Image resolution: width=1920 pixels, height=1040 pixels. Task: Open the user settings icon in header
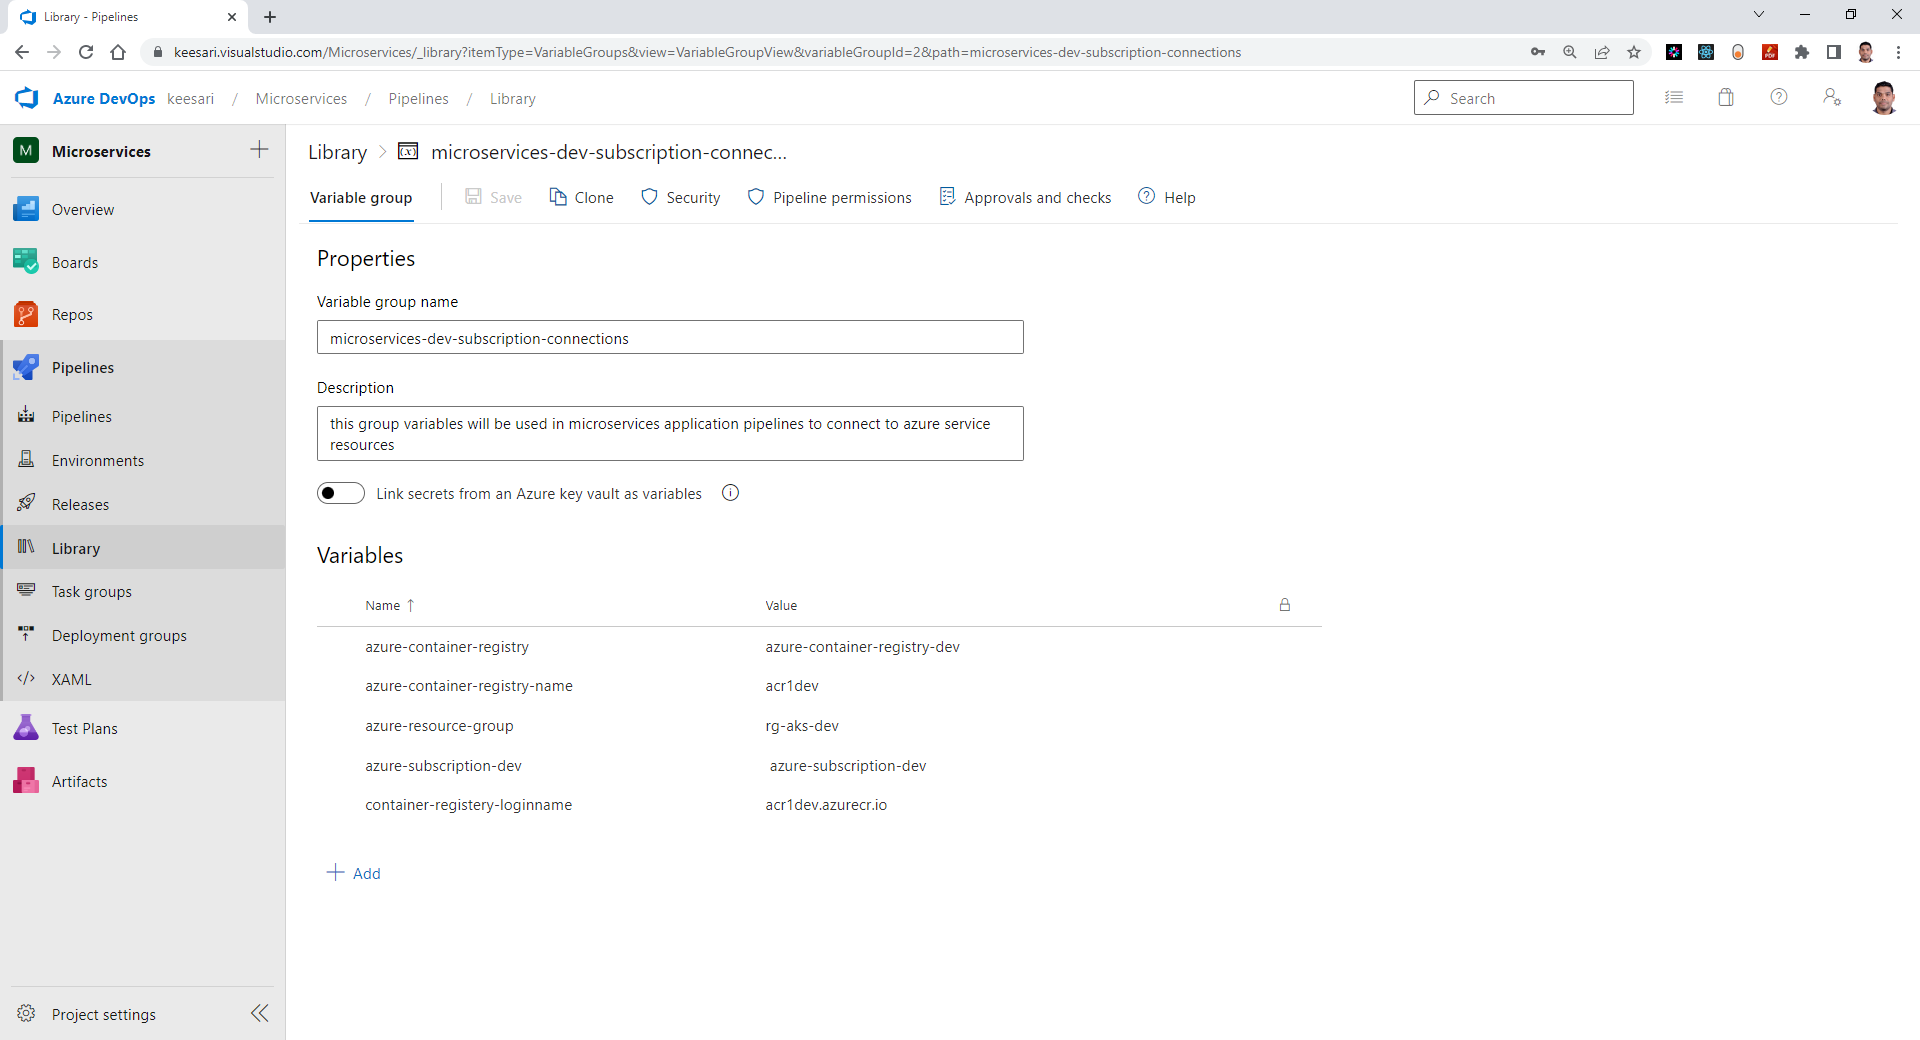1832,97
